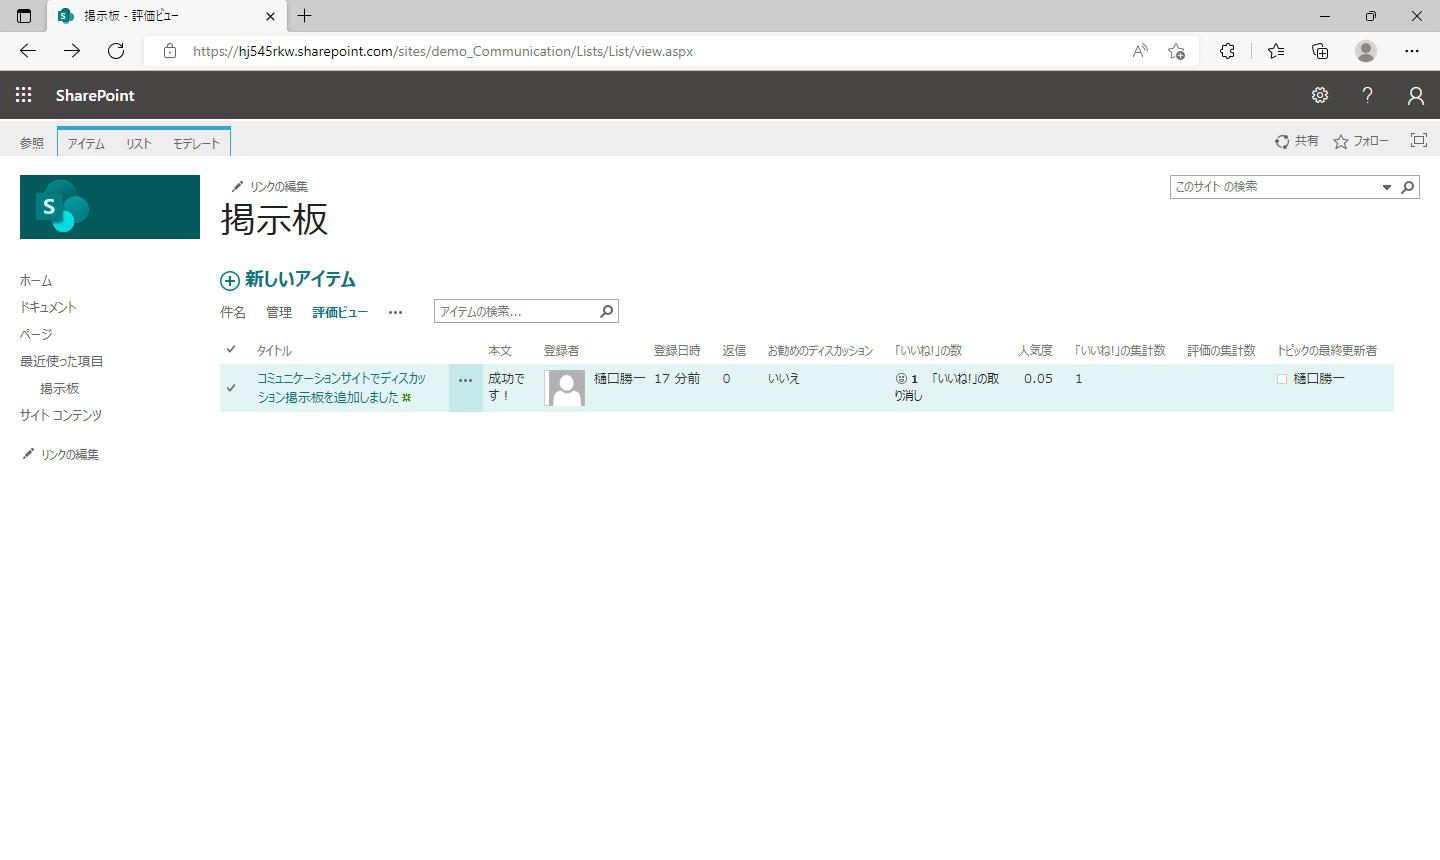Open the 参照 ribbon tab
The image size is (1440, 860).
click(x=32, y=143)
